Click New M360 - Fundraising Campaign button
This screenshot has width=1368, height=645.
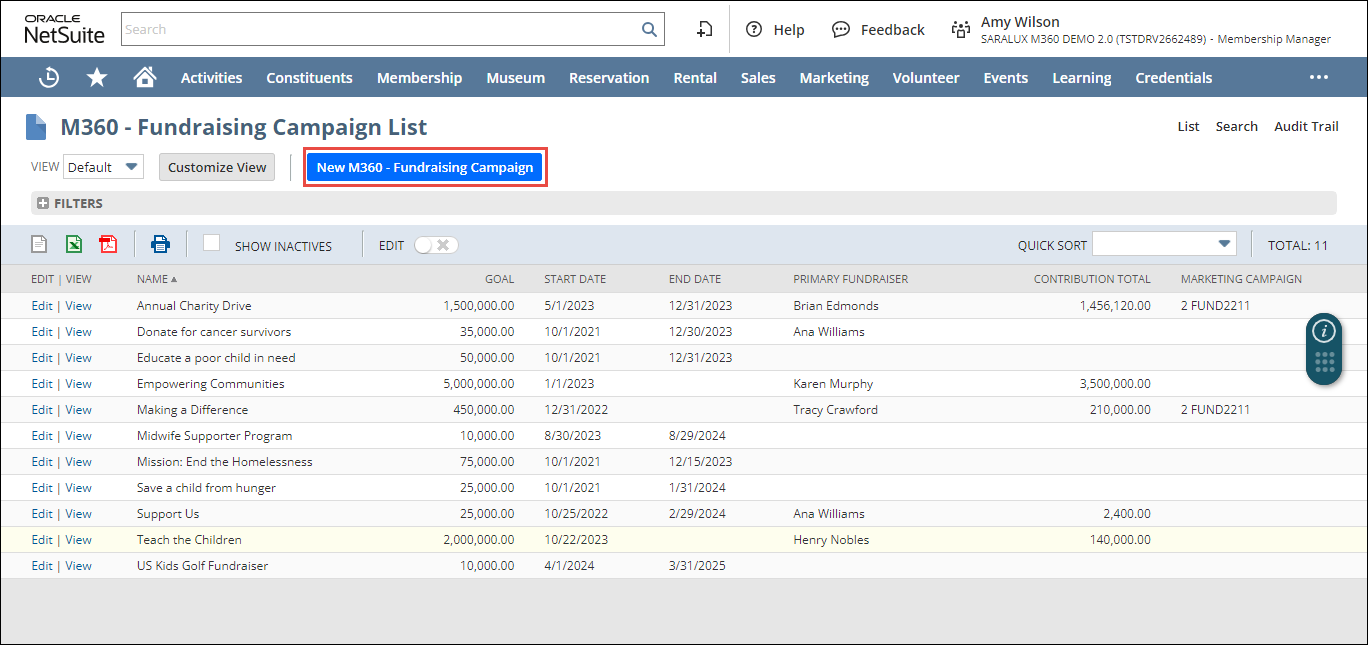click(425, 167)
